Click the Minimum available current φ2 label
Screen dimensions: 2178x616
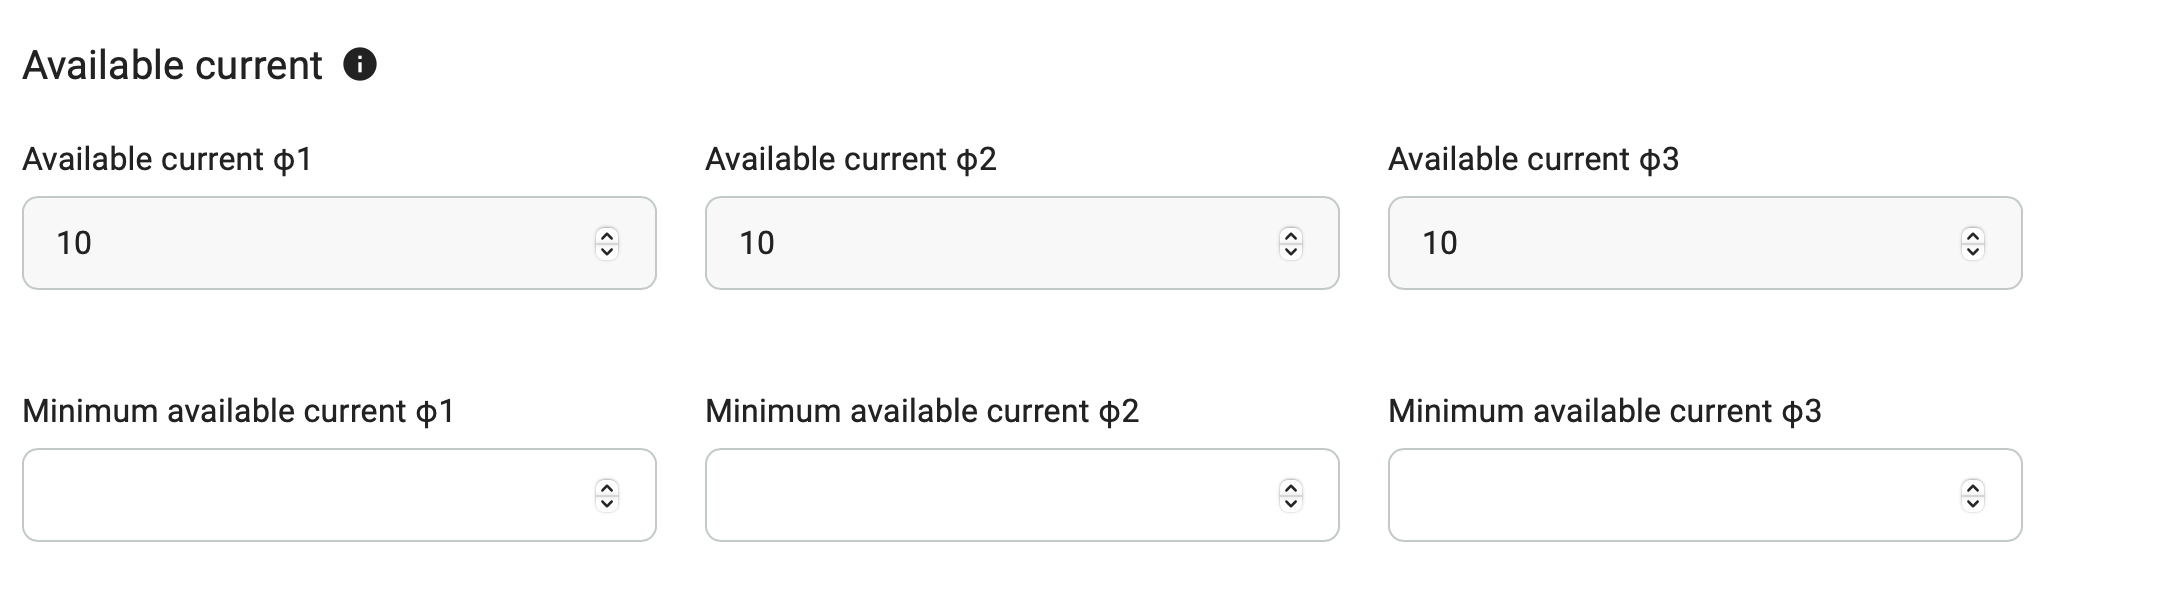pyautogui.click(x=922, y=411)
